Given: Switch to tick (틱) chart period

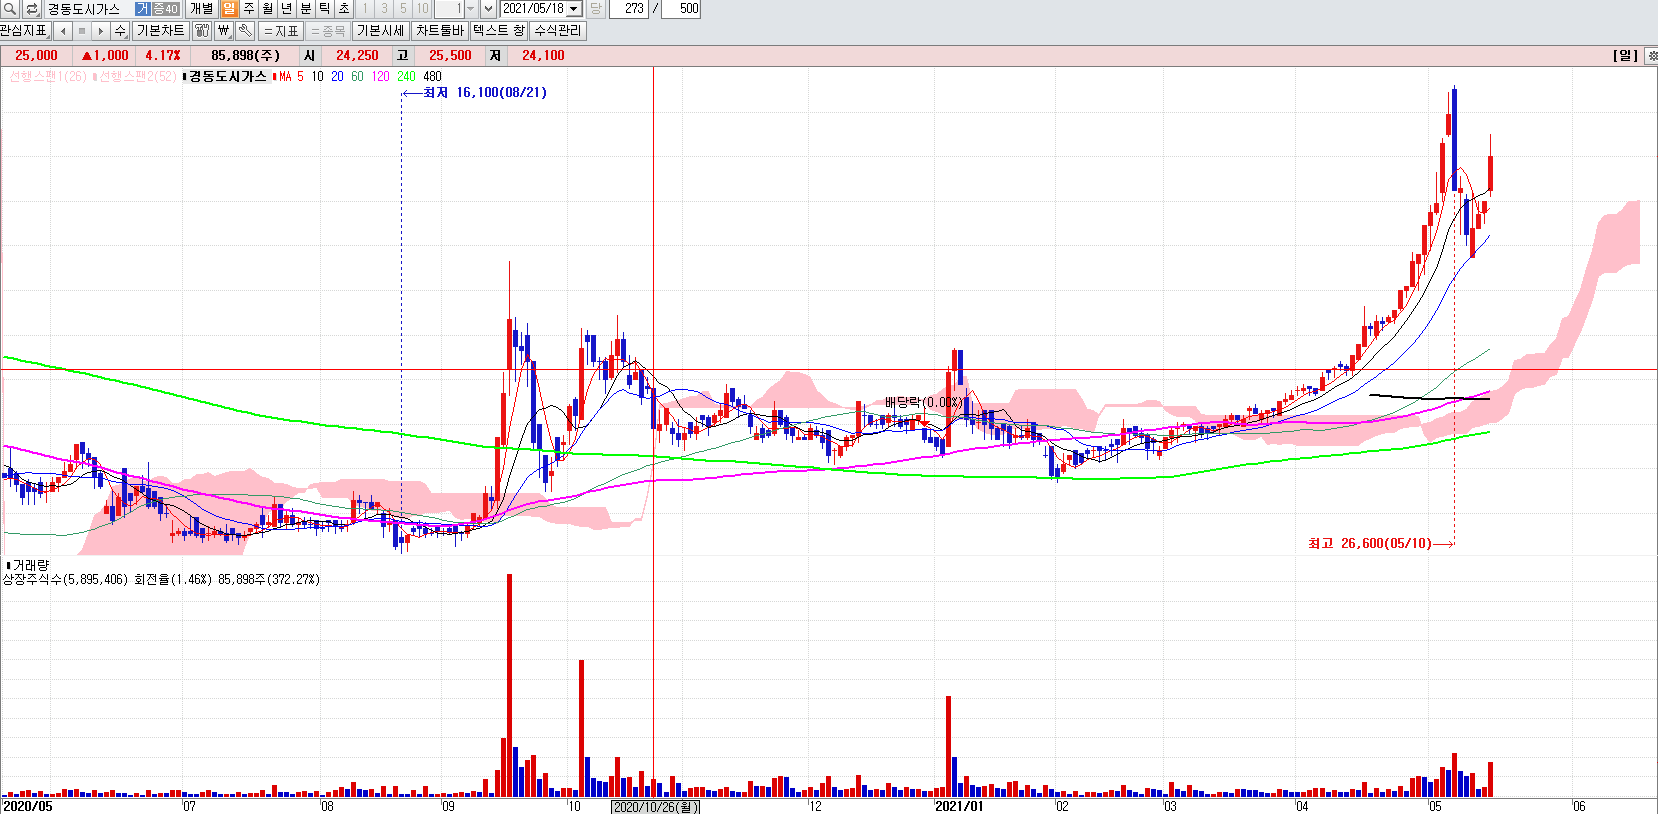Looking at the screenshot, I should pyautogui.click(x=325, y=9).
